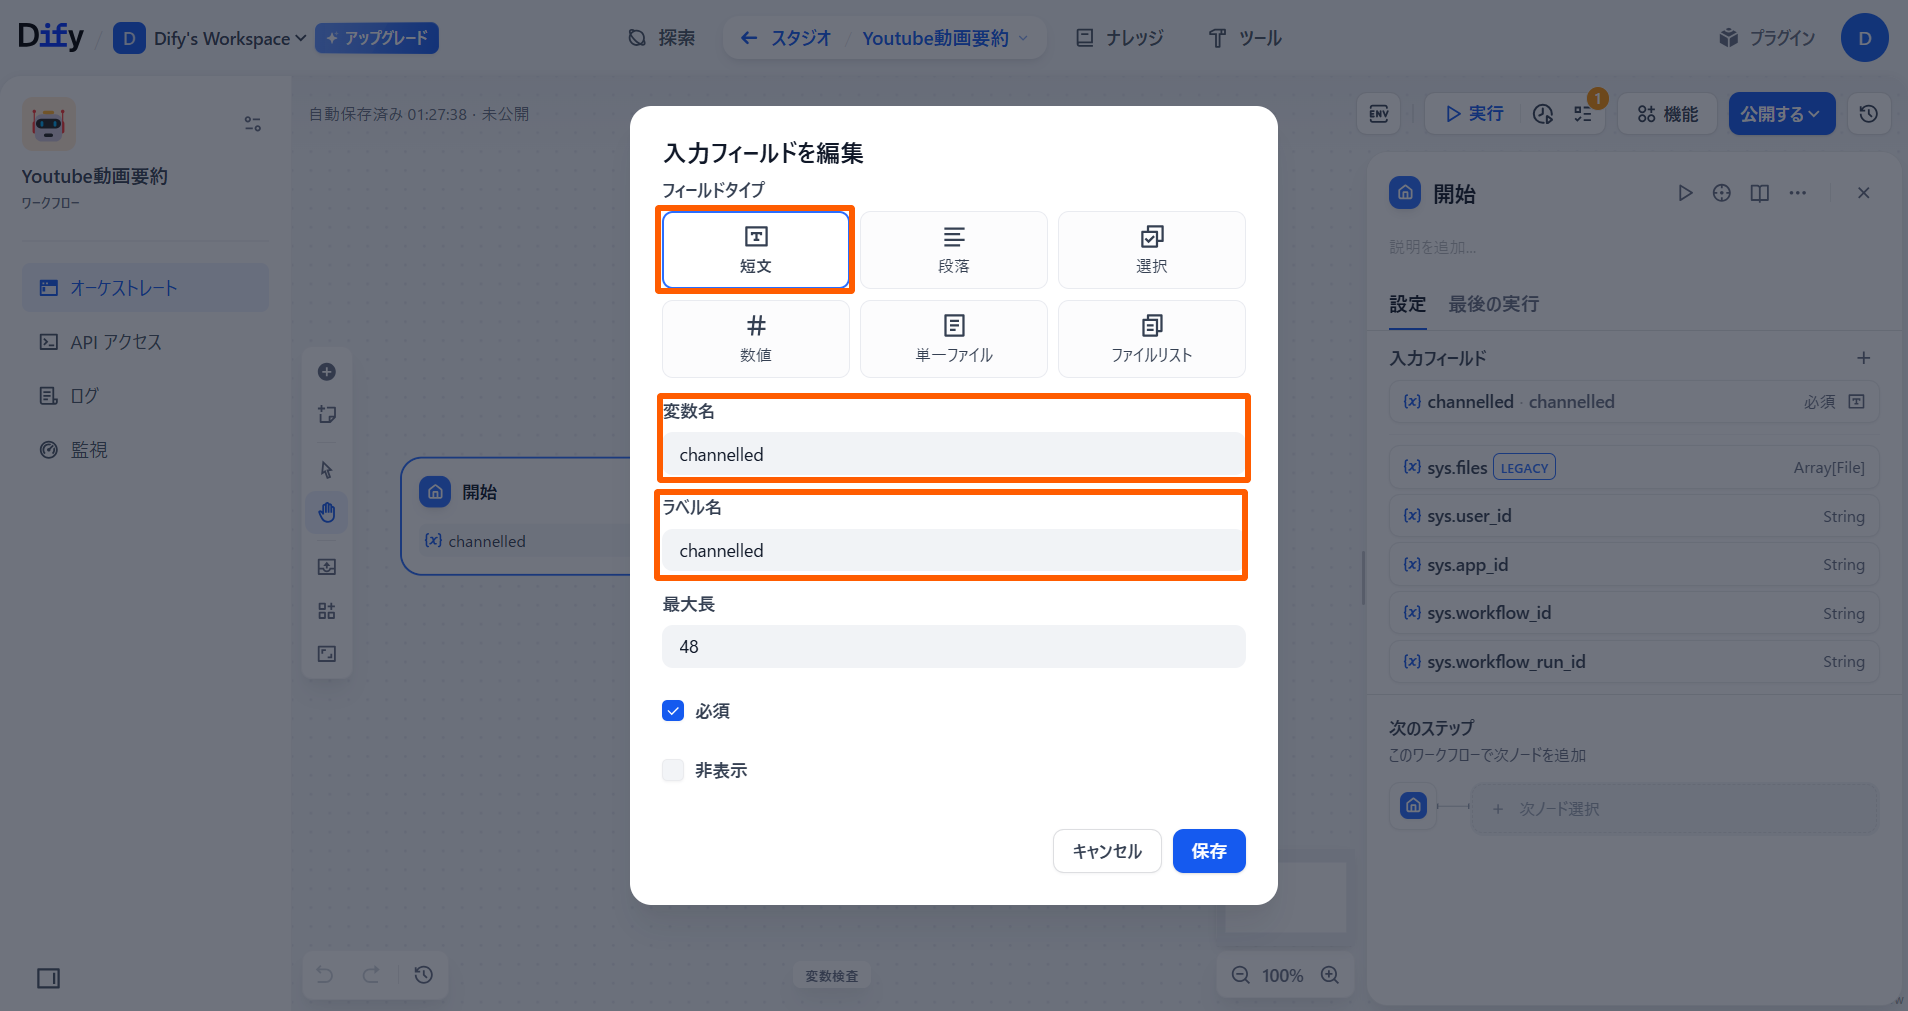Pick the 単一ファイル single file type
This screenshot has height=1011, width=1908.
[x=953, y=339]
